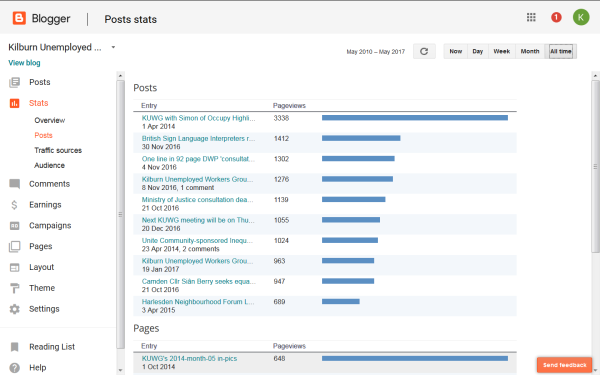The height and width of the screenshot is (375, 600).
Task: Click the Blogger logo icon
Action: [19, 18]
